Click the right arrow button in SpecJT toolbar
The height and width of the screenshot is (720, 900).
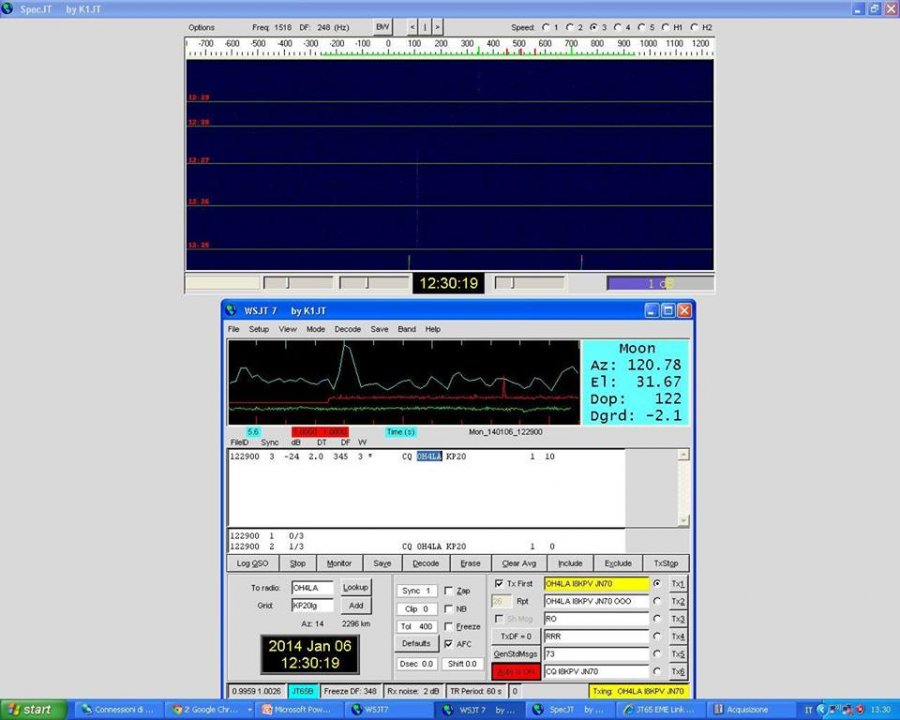437,27
